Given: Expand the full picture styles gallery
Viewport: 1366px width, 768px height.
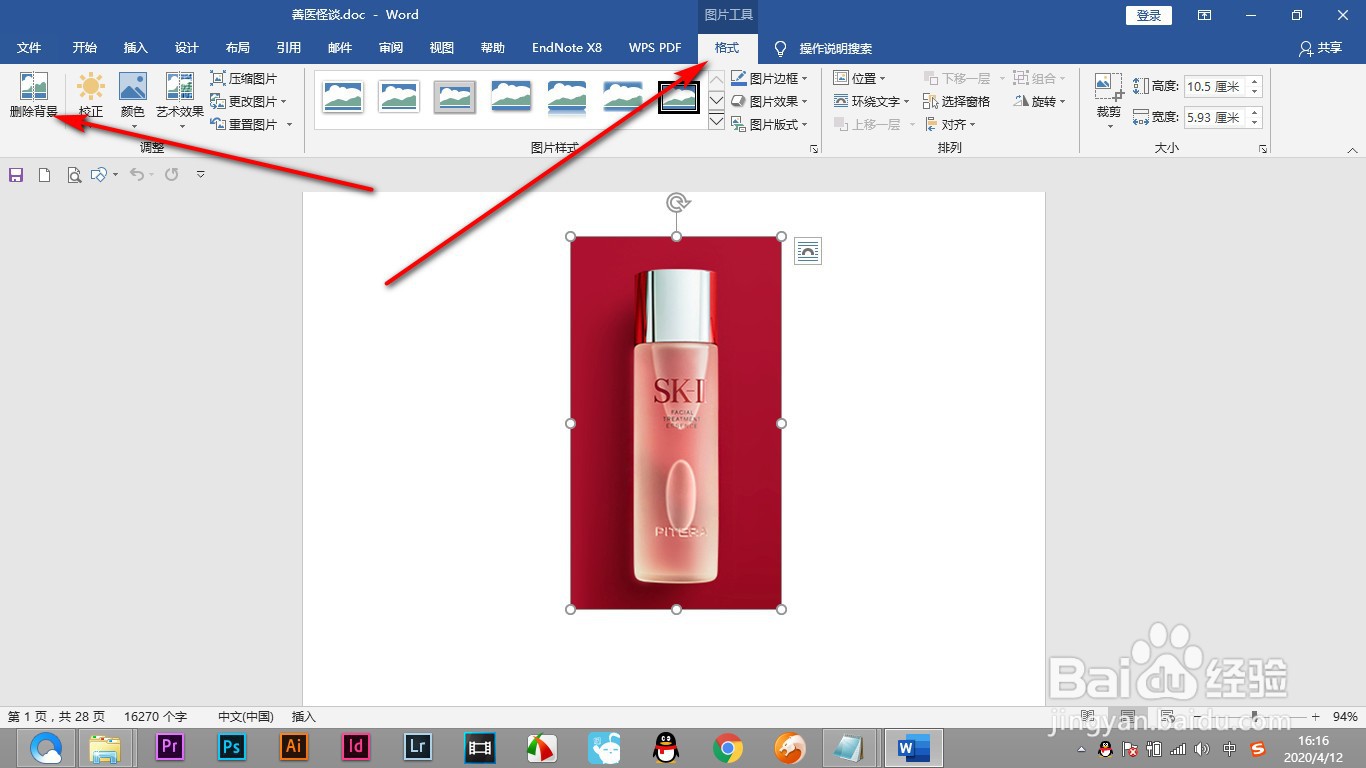Looking at the screenshot, I should pyautogui.click(x=716, y=122).
